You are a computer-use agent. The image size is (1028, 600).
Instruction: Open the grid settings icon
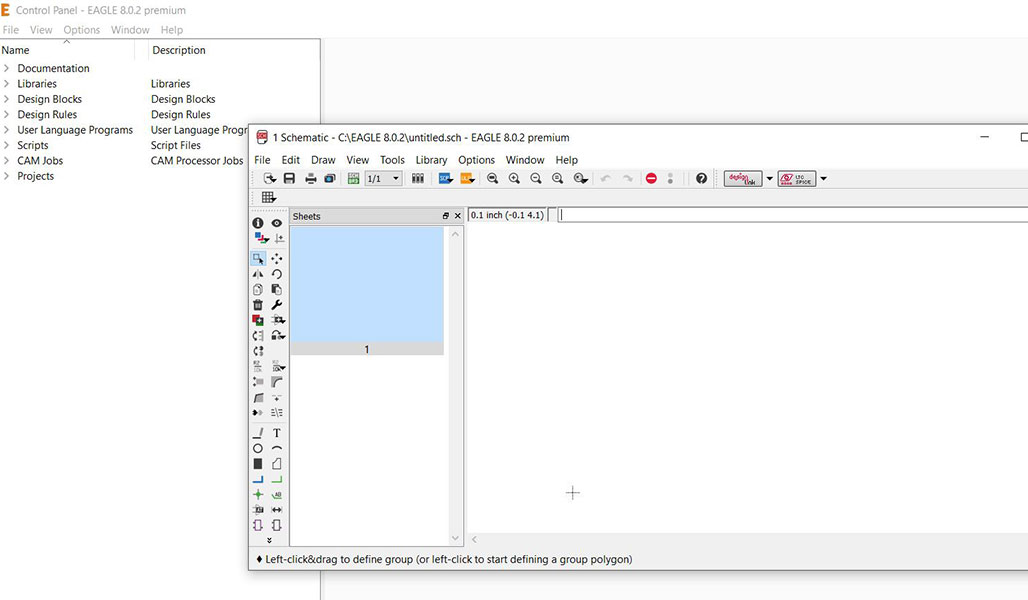(269, 197)
